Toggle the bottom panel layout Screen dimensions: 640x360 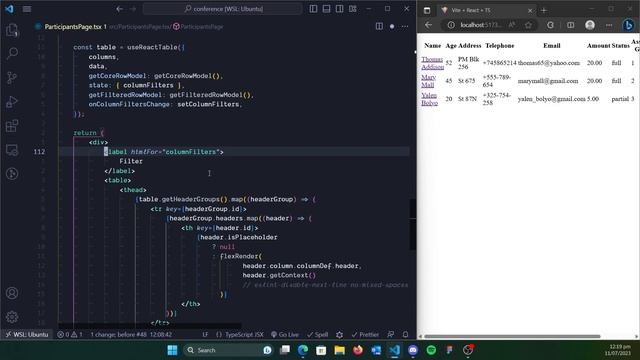point(326,9)
